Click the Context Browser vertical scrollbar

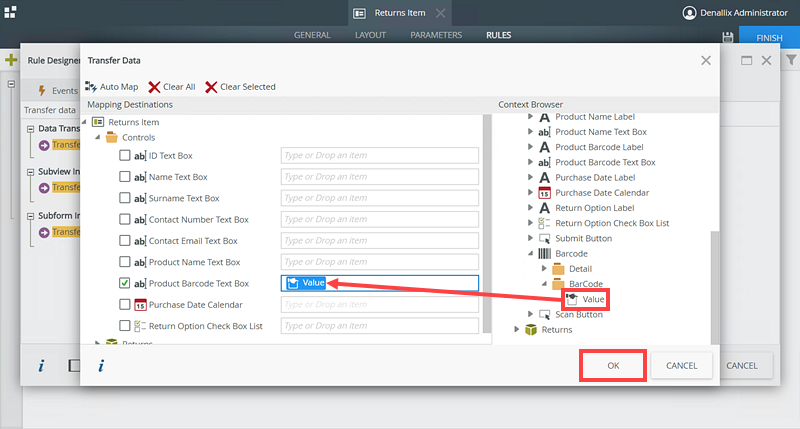pyautogui.click(x=715, y=287)
